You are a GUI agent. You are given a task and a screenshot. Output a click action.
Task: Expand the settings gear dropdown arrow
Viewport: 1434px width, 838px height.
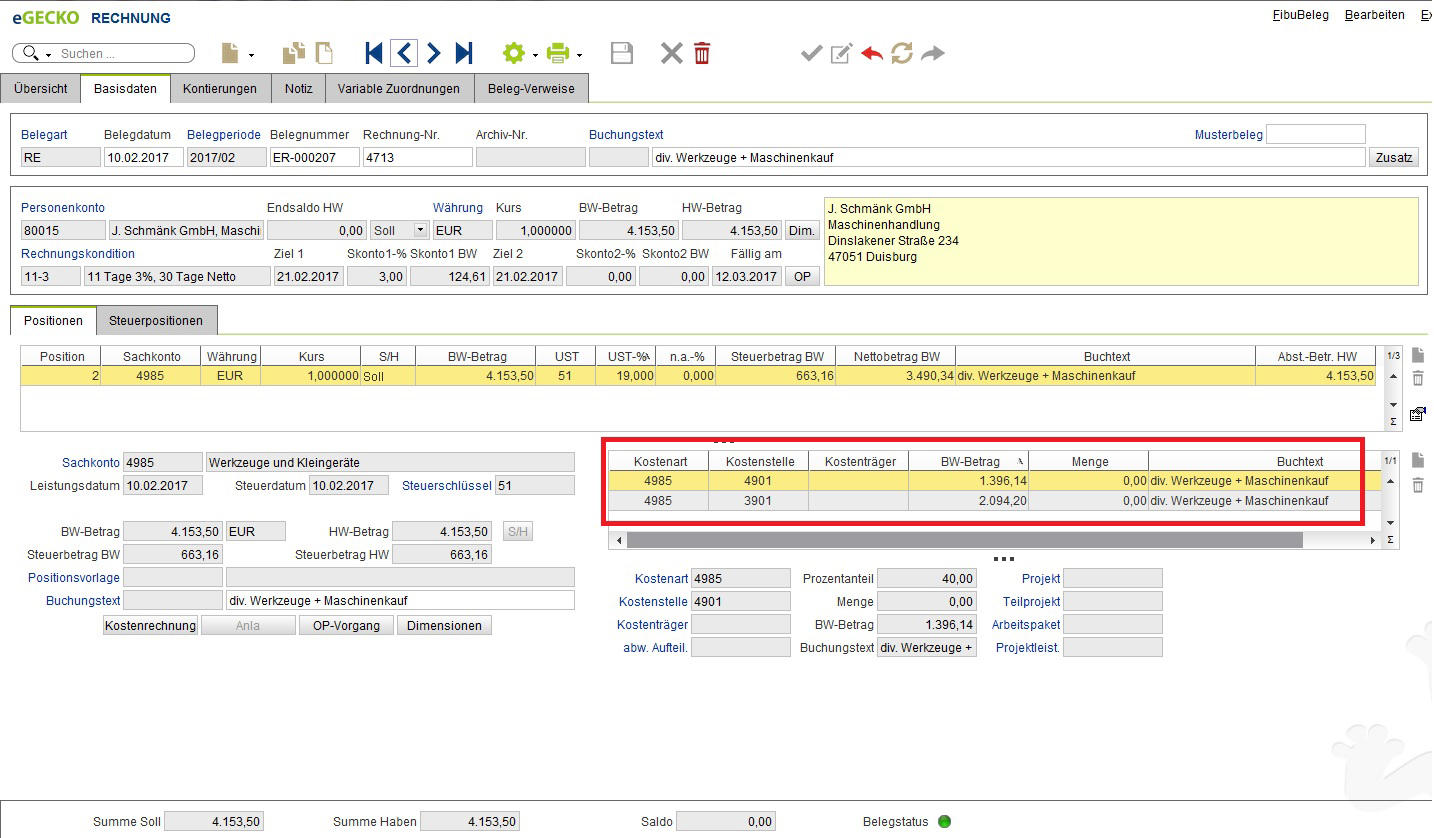point(535,55)
